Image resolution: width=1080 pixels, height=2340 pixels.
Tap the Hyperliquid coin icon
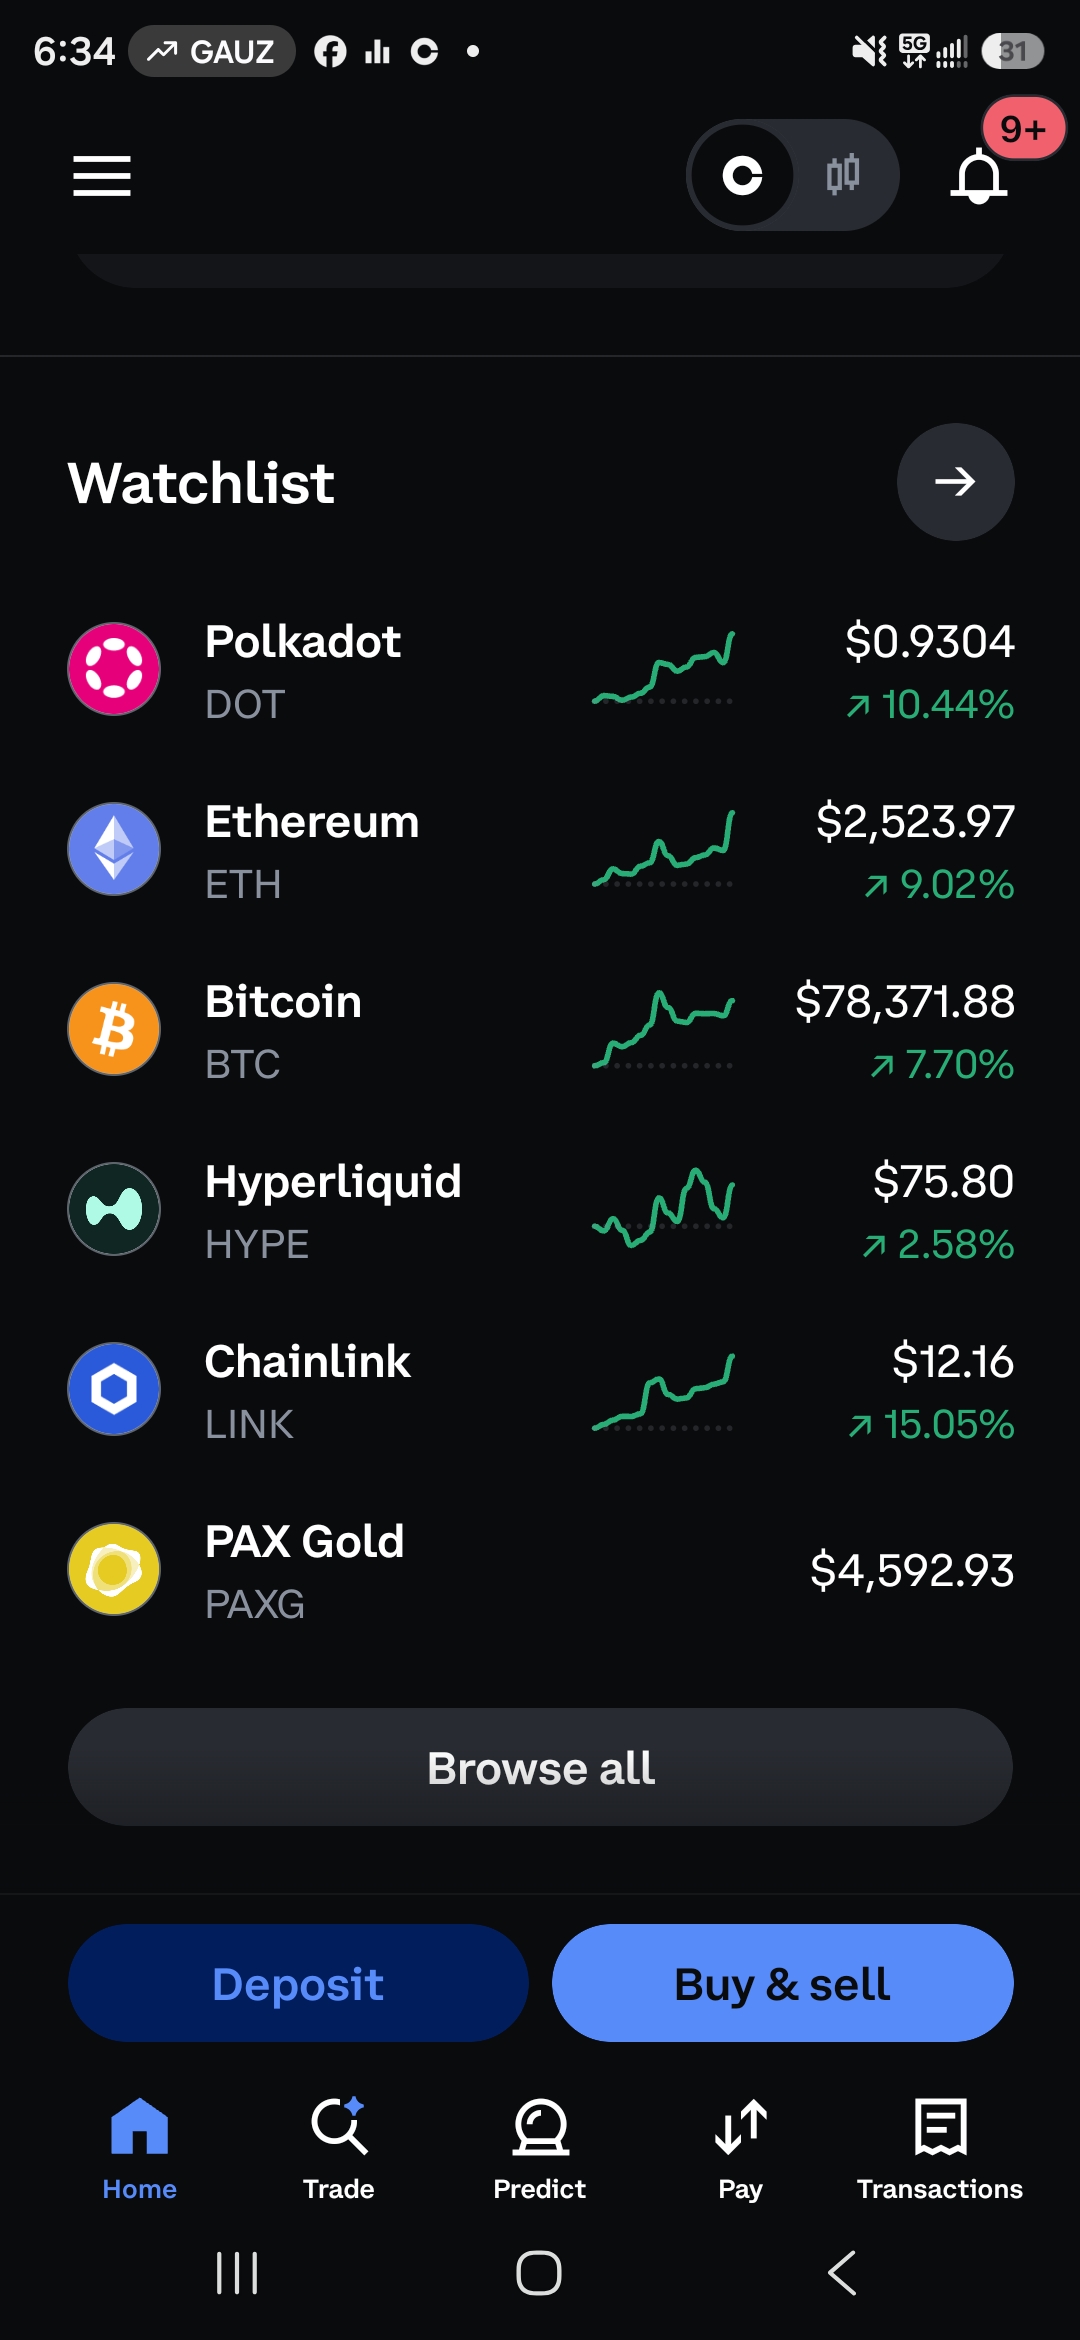[114, 1209]
